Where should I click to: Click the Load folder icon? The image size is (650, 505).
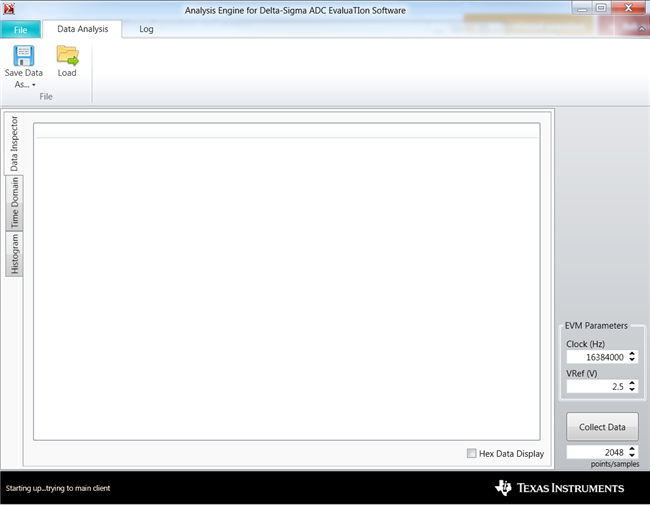coord(68,56)
